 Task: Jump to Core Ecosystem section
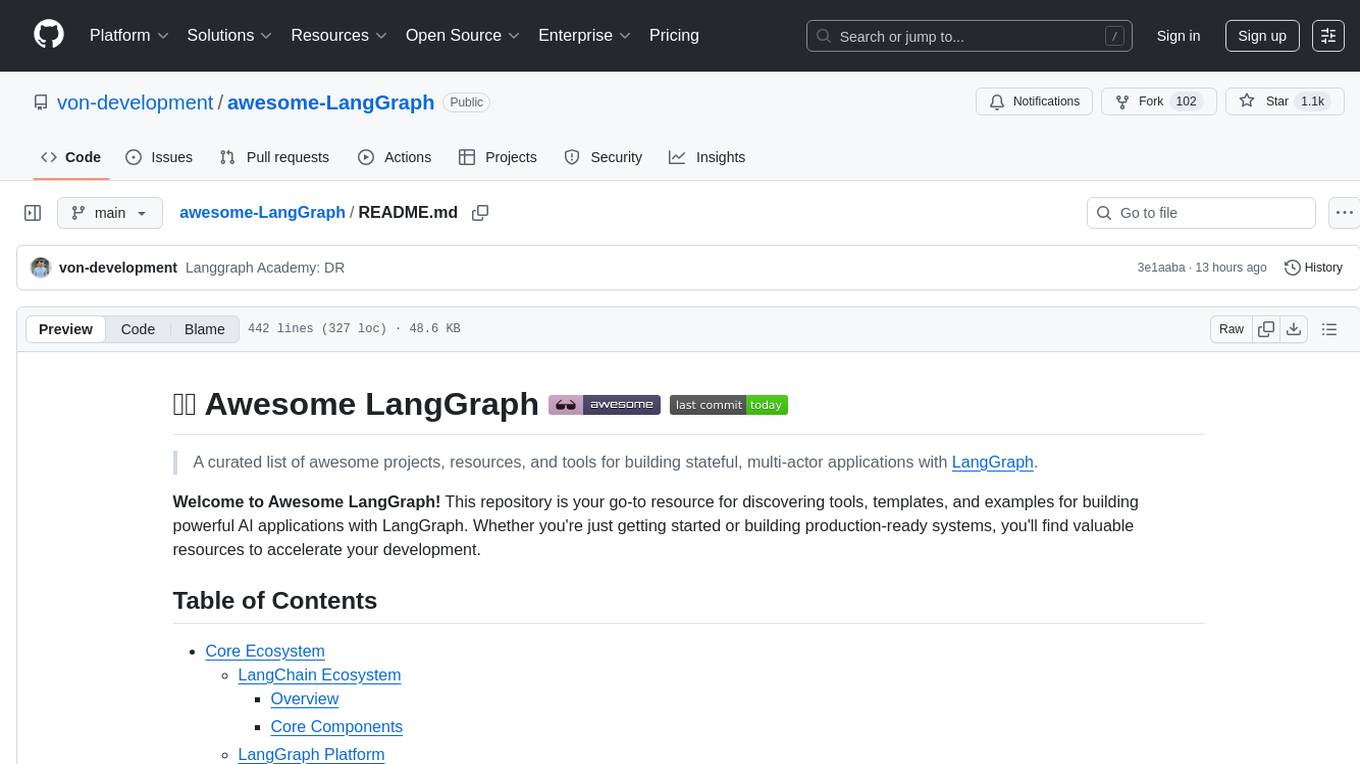tap(265, 651)
